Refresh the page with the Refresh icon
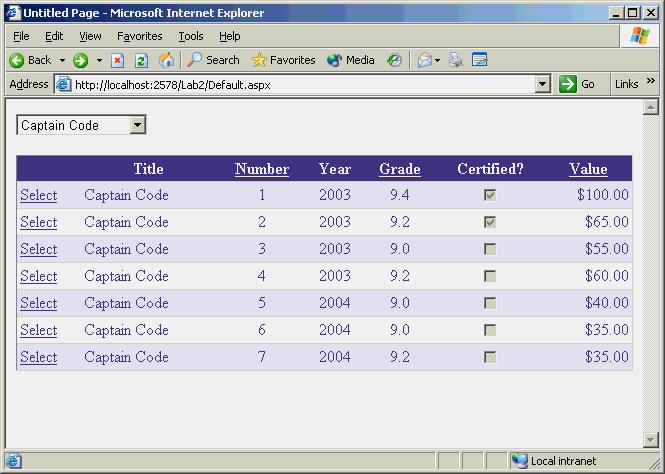This screenshot has width=665, height=474. point(141,61)
